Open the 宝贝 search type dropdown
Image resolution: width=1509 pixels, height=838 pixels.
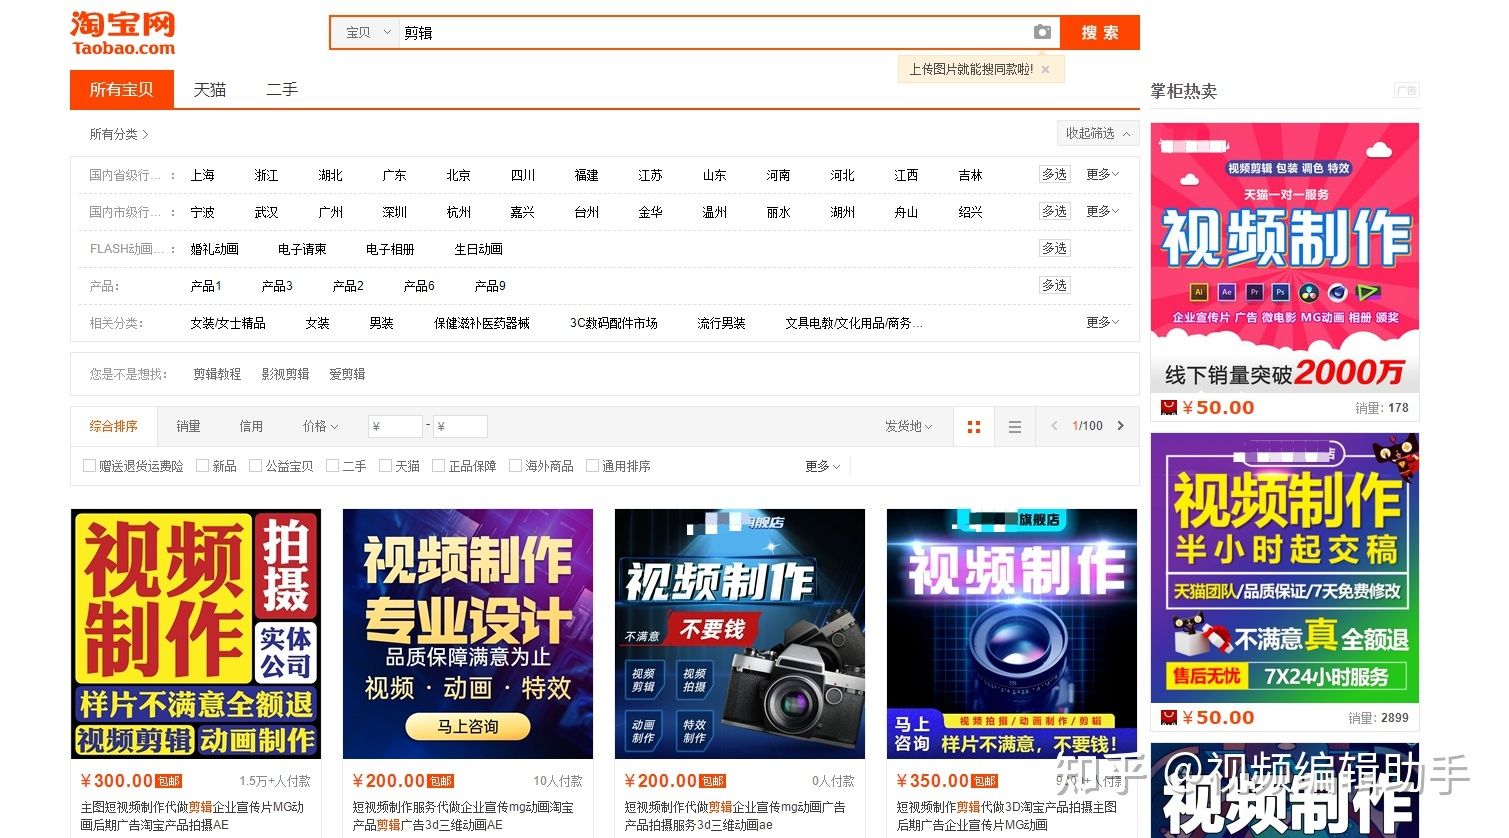click(x=366, y=33)
